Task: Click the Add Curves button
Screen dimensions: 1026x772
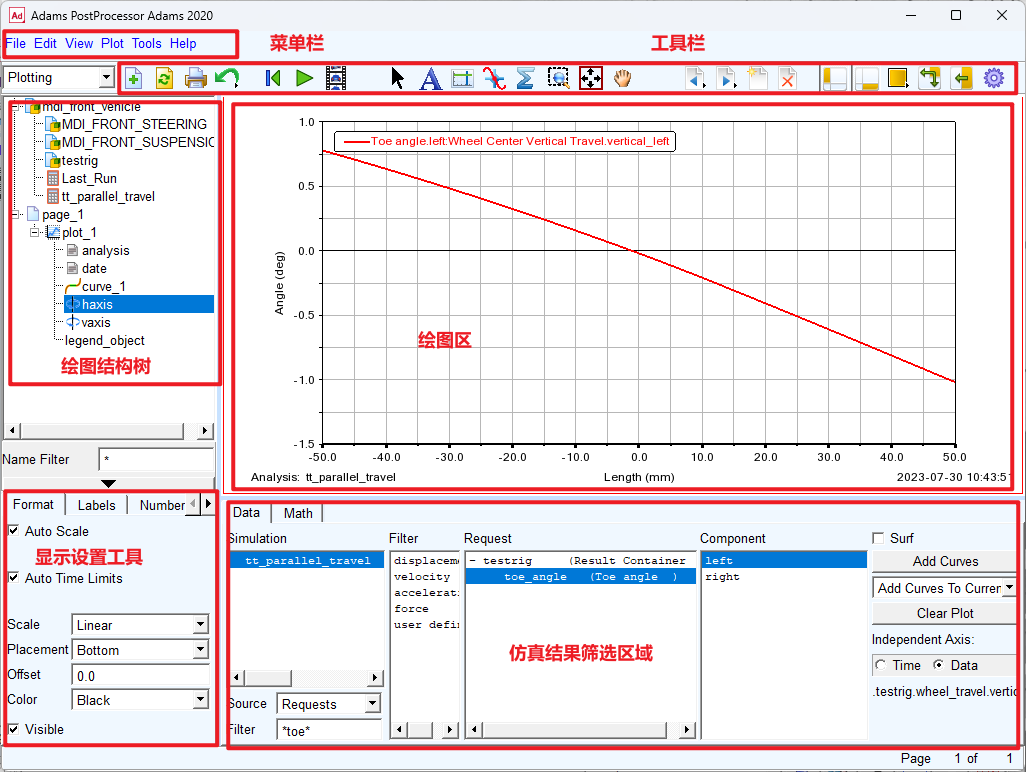Action: pyautogui.click(x=944, y=561)
